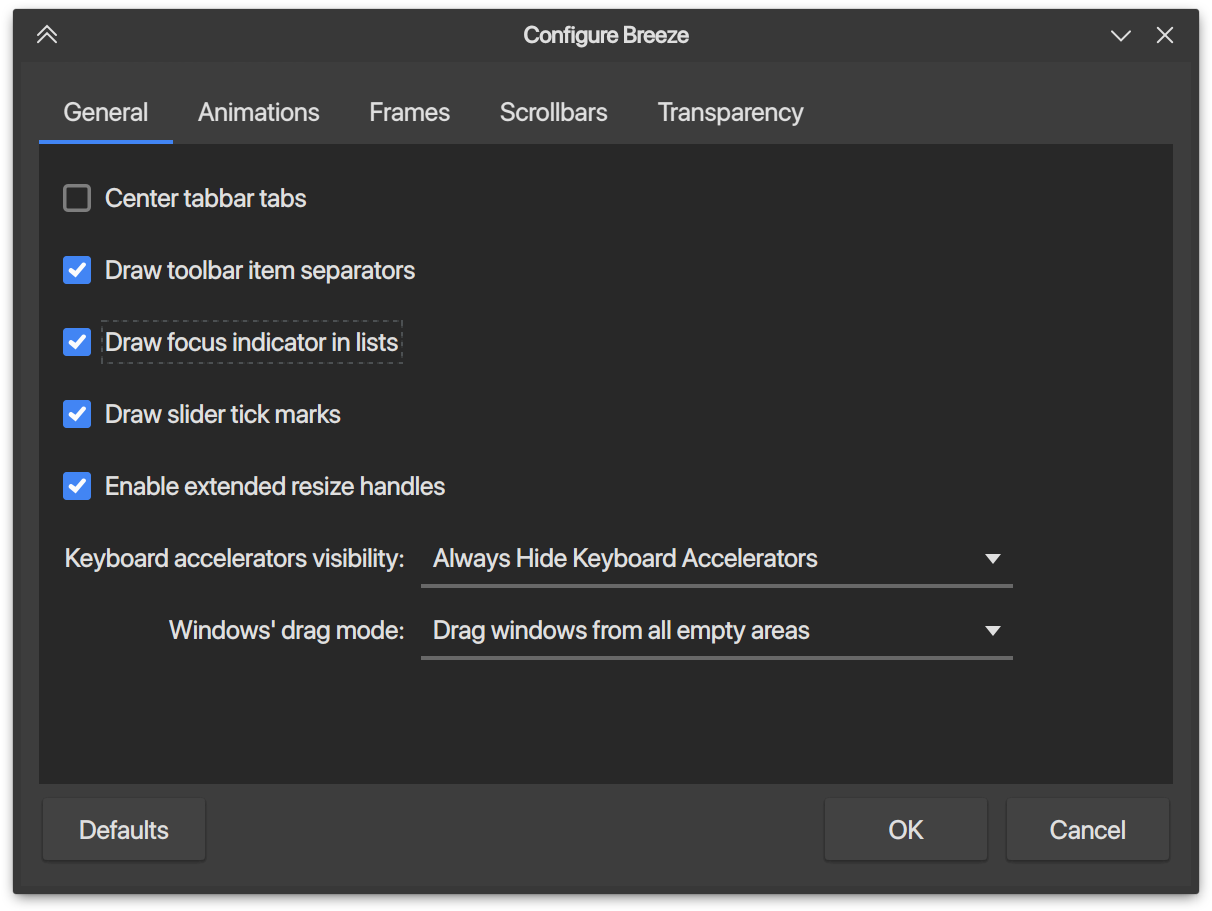The width and height of the screenshot is (1212, 911).
Task: Select the Transparency tab
Action: (x=731, y=112)
